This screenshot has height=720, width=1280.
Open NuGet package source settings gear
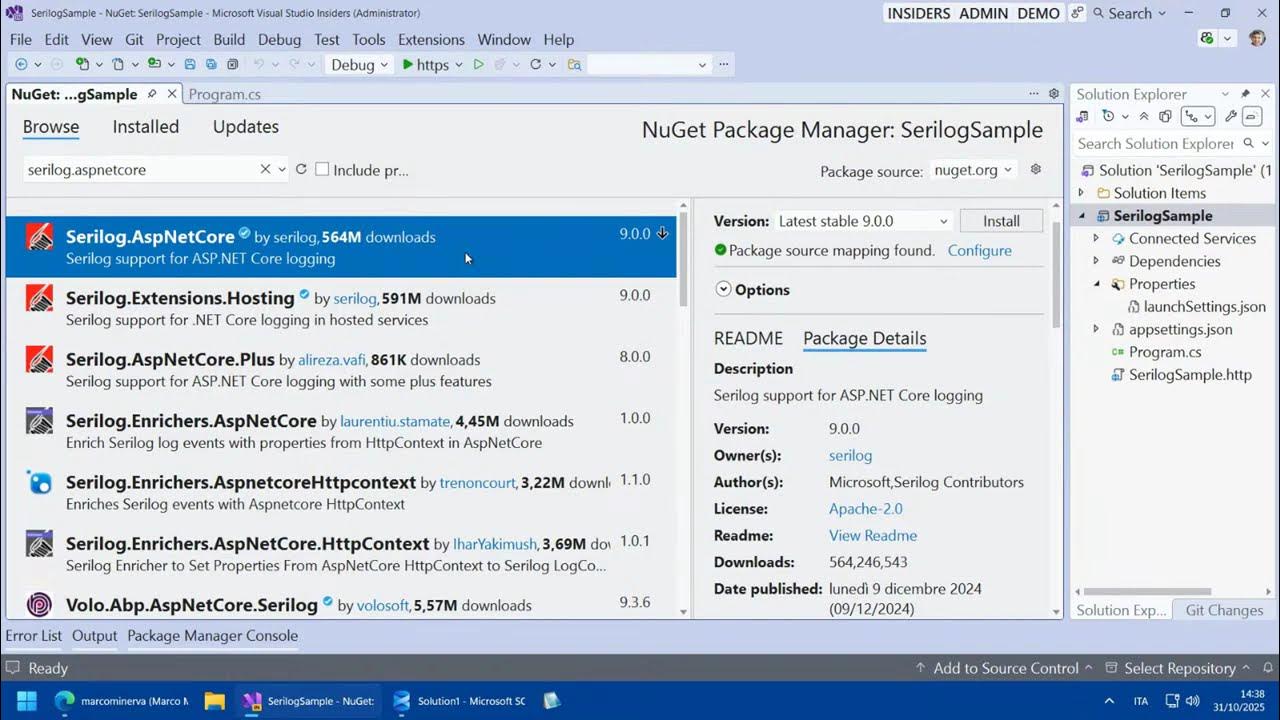(1036, 169)
